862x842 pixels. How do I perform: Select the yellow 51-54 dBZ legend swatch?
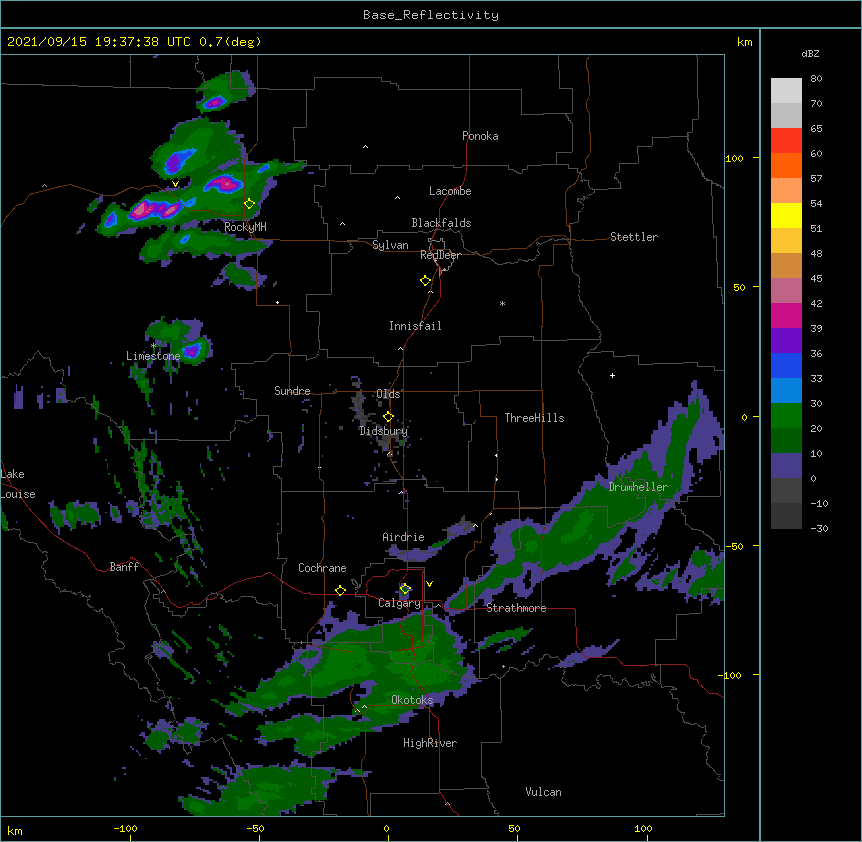pos(786,215)
